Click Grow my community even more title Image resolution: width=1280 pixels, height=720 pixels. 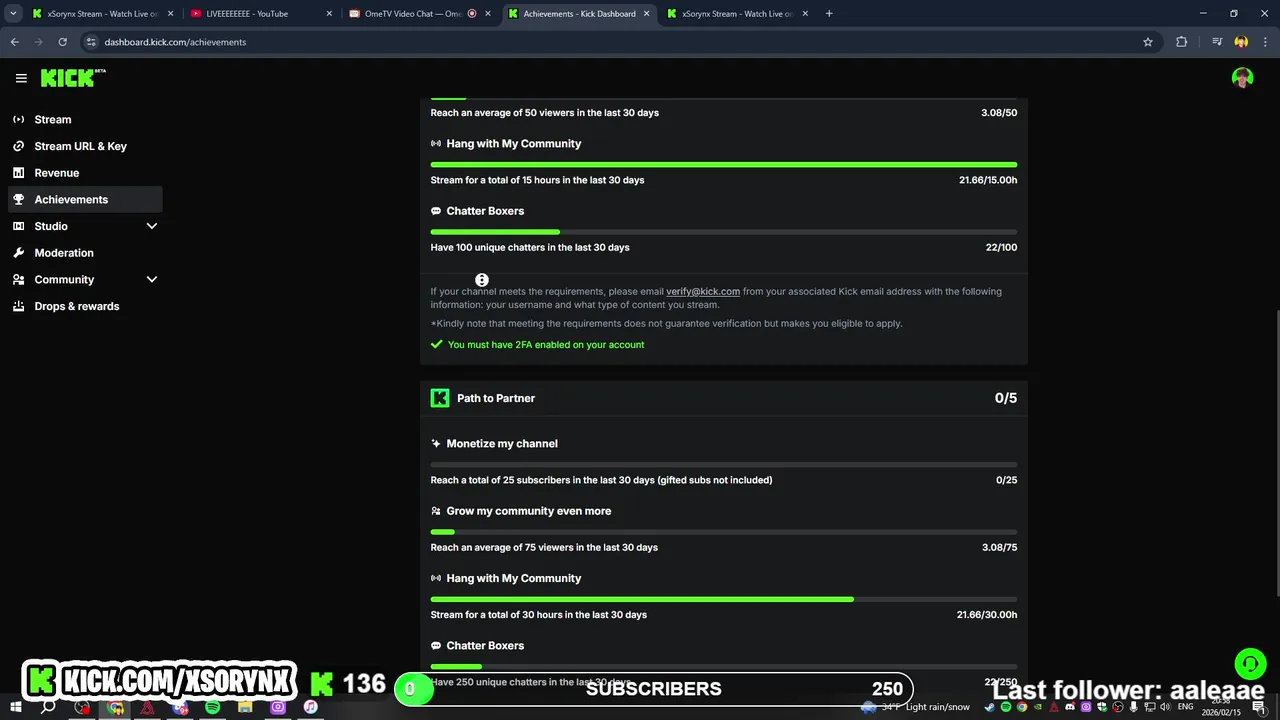click(x=529, y=511)
